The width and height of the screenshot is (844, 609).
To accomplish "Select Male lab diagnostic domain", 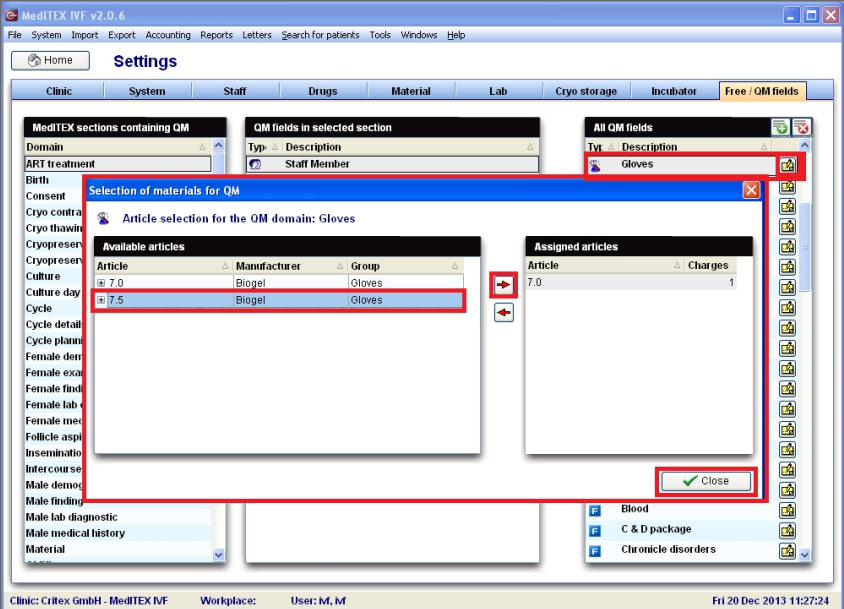I will coord(118,517).
